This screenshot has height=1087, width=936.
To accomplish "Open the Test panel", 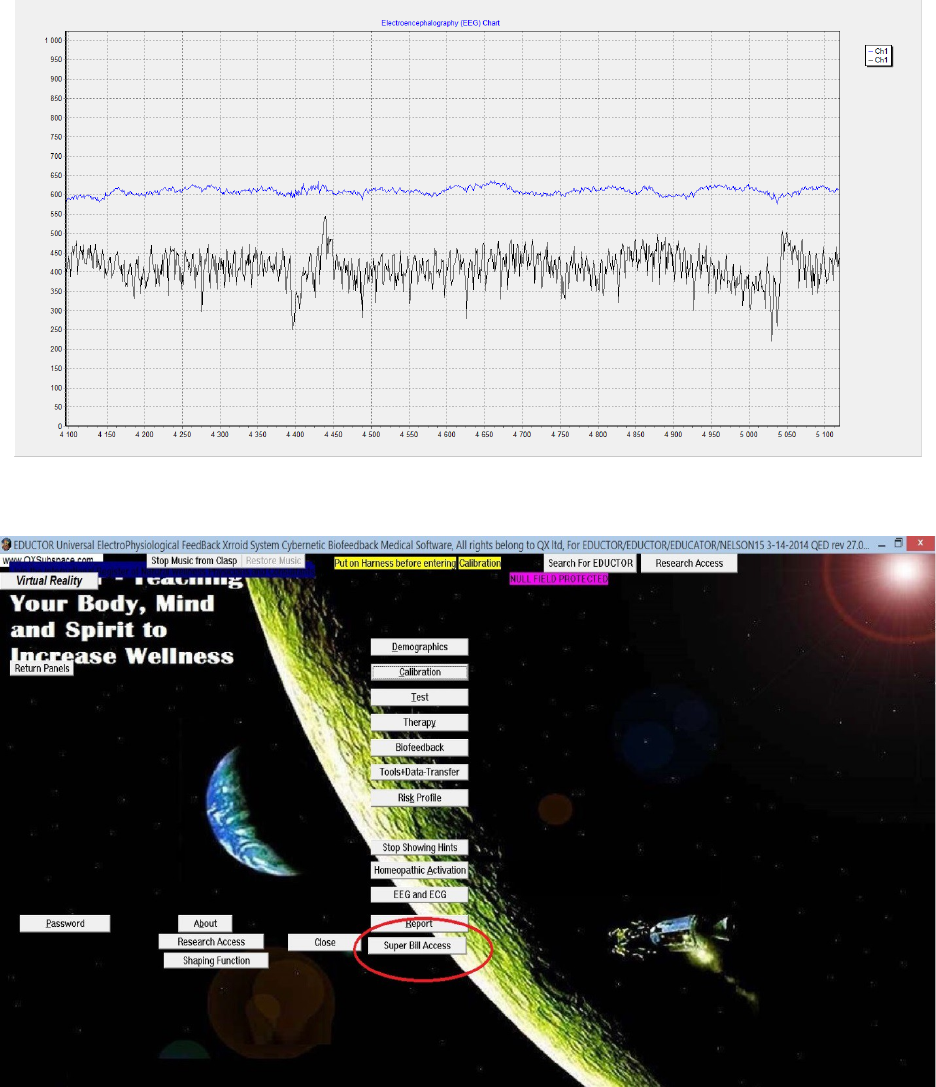I will coord(419,697).
